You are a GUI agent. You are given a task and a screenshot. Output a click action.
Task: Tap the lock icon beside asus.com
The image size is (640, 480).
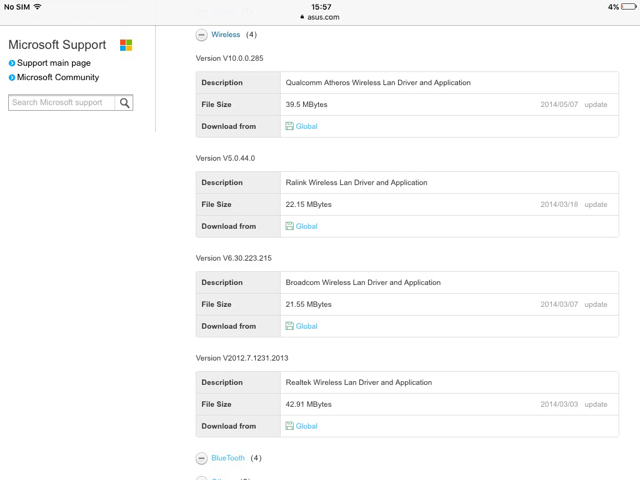coord(302,17)
